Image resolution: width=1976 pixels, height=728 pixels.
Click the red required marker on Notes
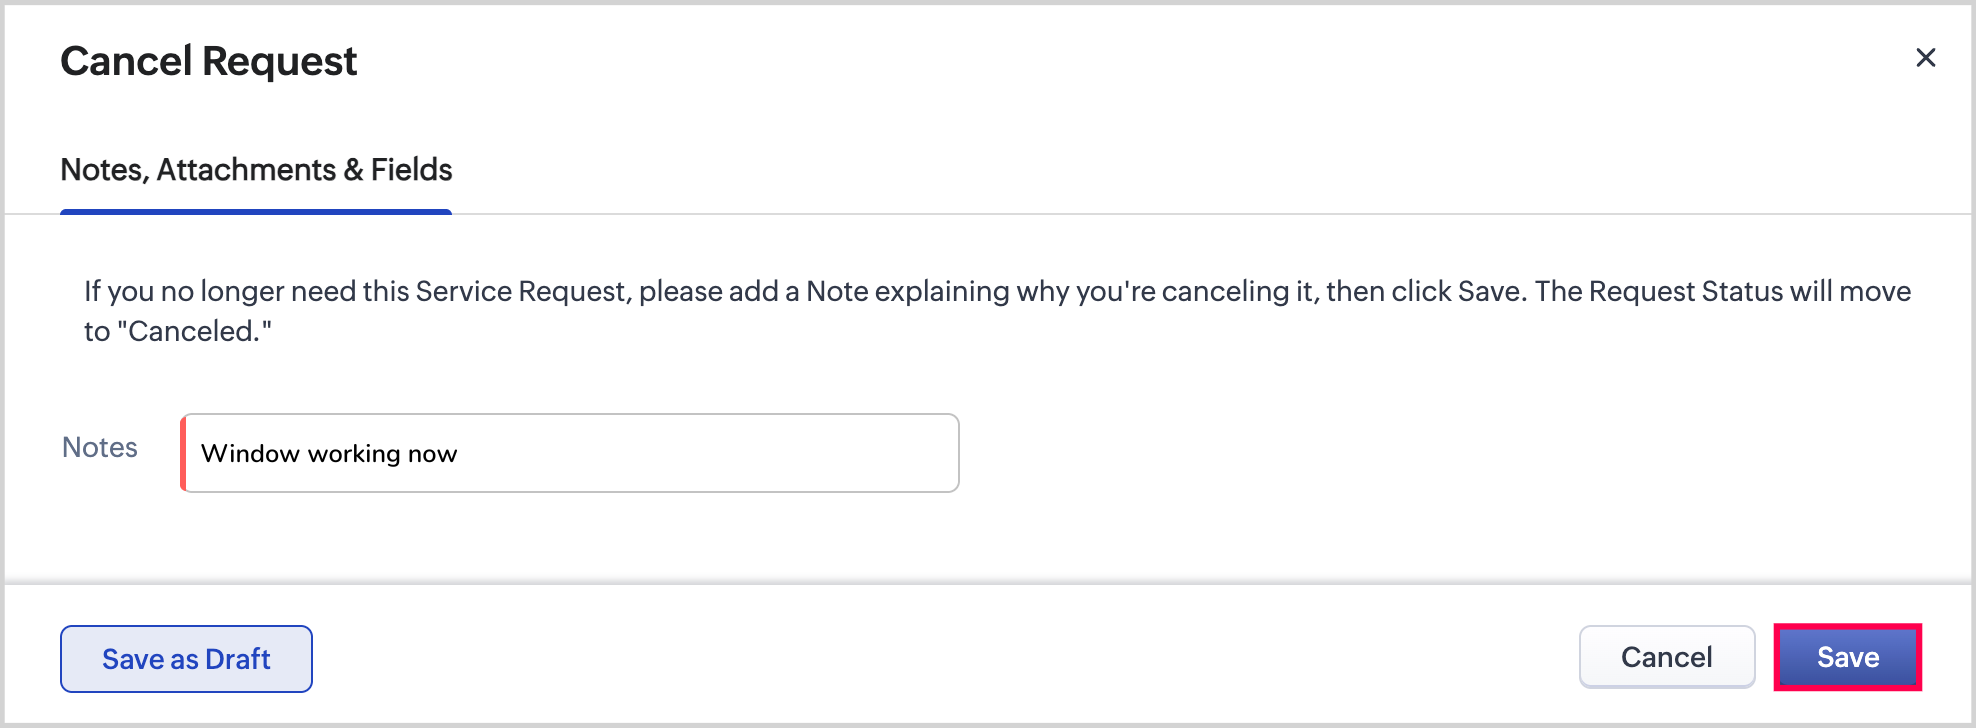tap(183, 453)
